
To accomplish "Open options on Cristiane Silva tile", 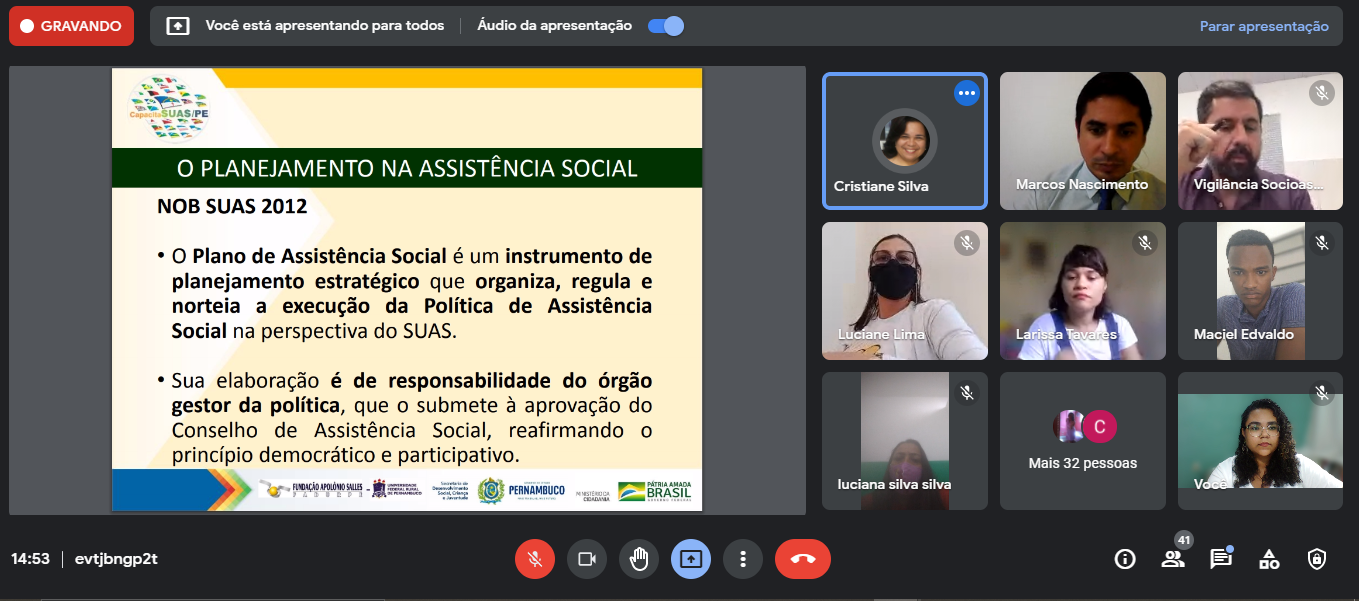I will pyautogui.click(x=966, y=93).
